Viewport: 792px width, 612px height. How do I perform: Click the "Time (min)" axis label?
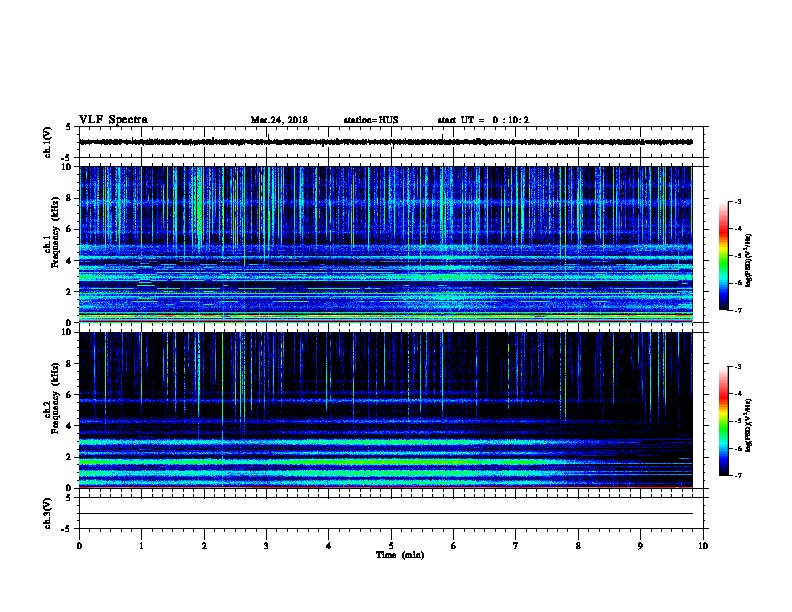pyautogui.click(x=400, y=555)
